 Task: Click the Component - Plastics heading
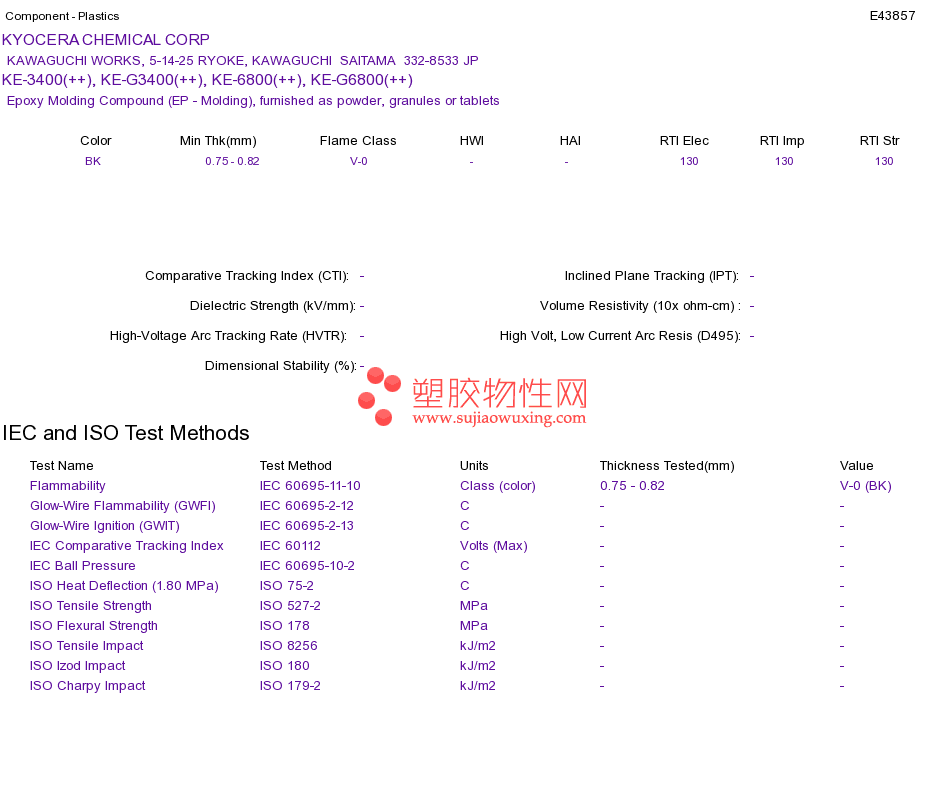62,16
